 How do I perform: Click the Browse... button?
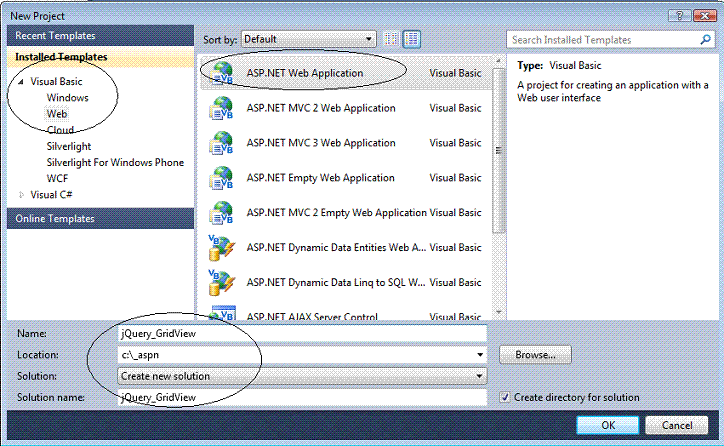click(x=535, y=355)
